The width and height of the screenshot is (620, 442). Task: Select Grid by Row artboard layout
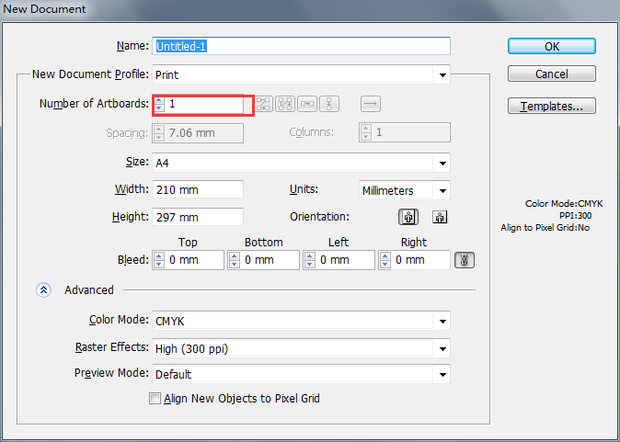tap(264, 104)
